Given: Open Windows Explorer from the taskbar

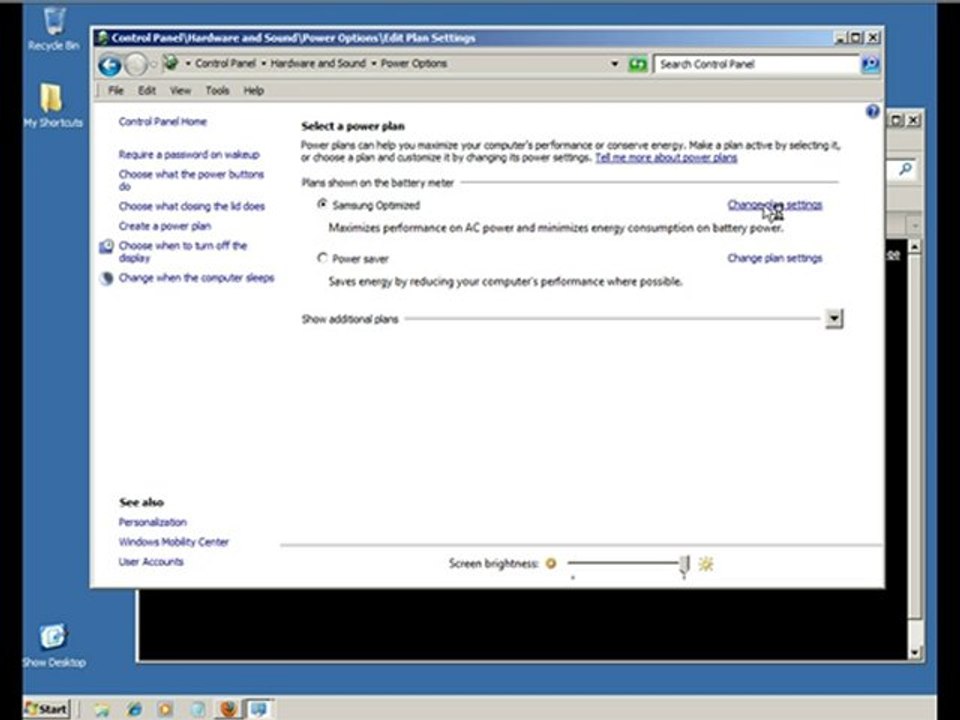Looking at the screenshot, I should tap(102, 709).
